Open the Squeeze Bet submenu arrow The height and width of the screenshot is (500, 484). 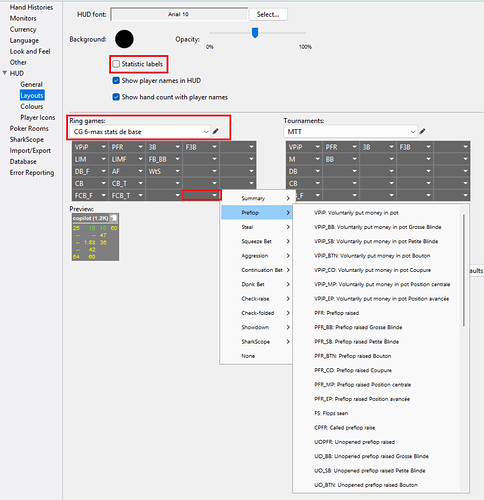coord(288,241)
